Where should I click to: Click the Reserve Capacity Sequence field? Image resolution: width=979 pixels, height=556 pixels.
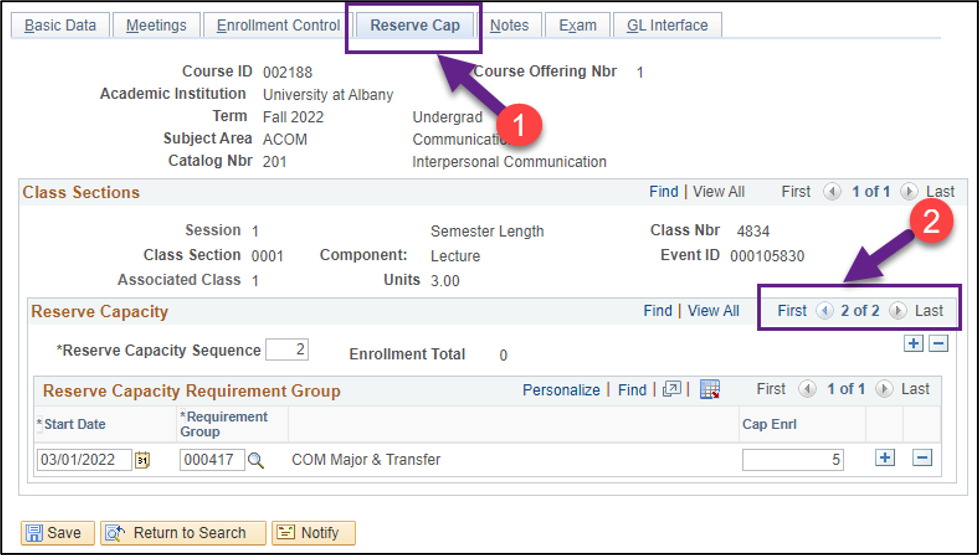tap(286, 350)
